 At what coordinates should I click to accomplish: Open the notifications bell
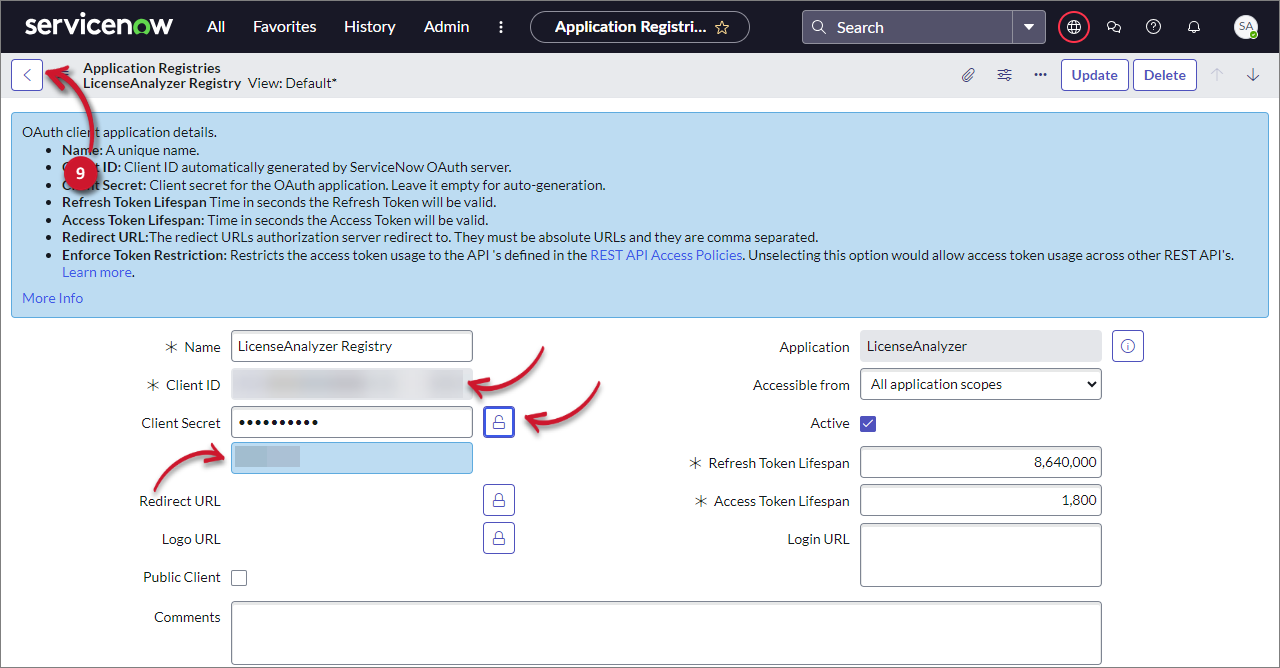[1193, 26]
